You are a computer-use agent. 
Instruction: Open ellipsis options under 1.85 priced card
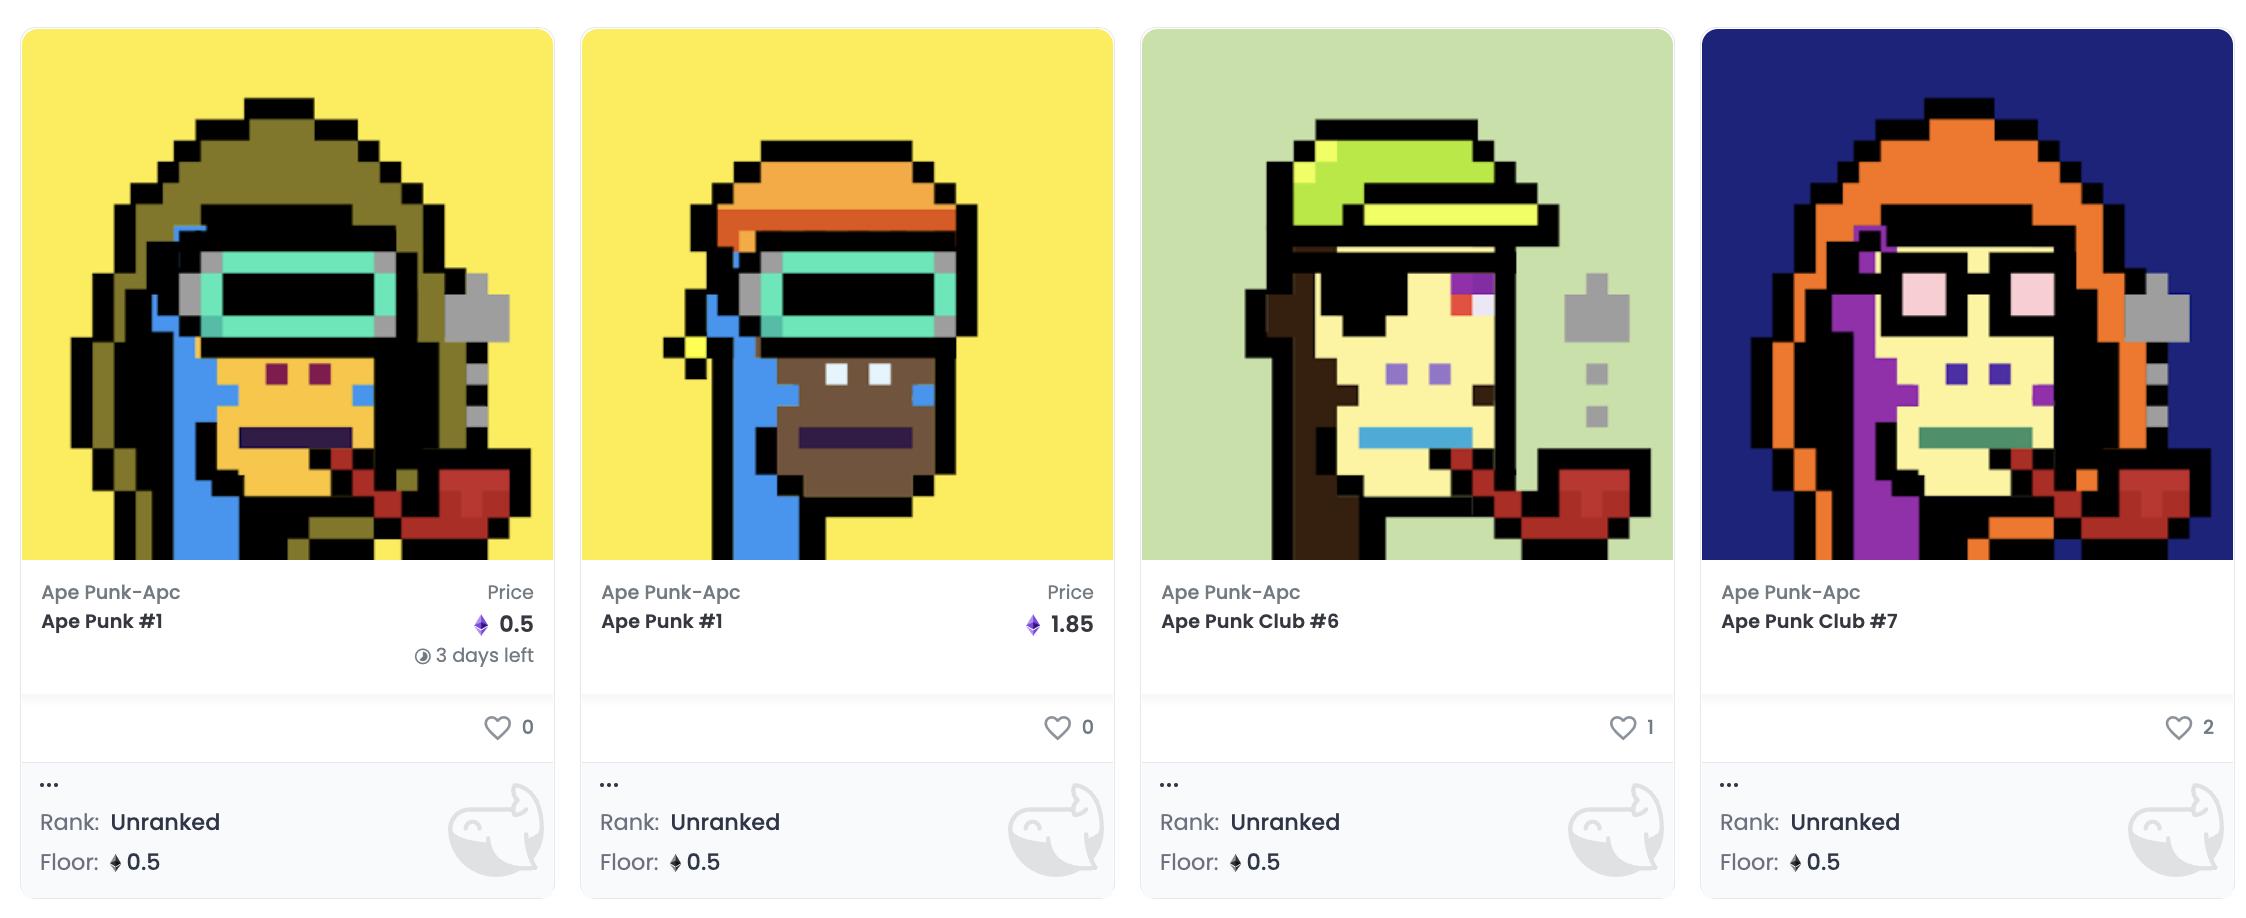609,785
